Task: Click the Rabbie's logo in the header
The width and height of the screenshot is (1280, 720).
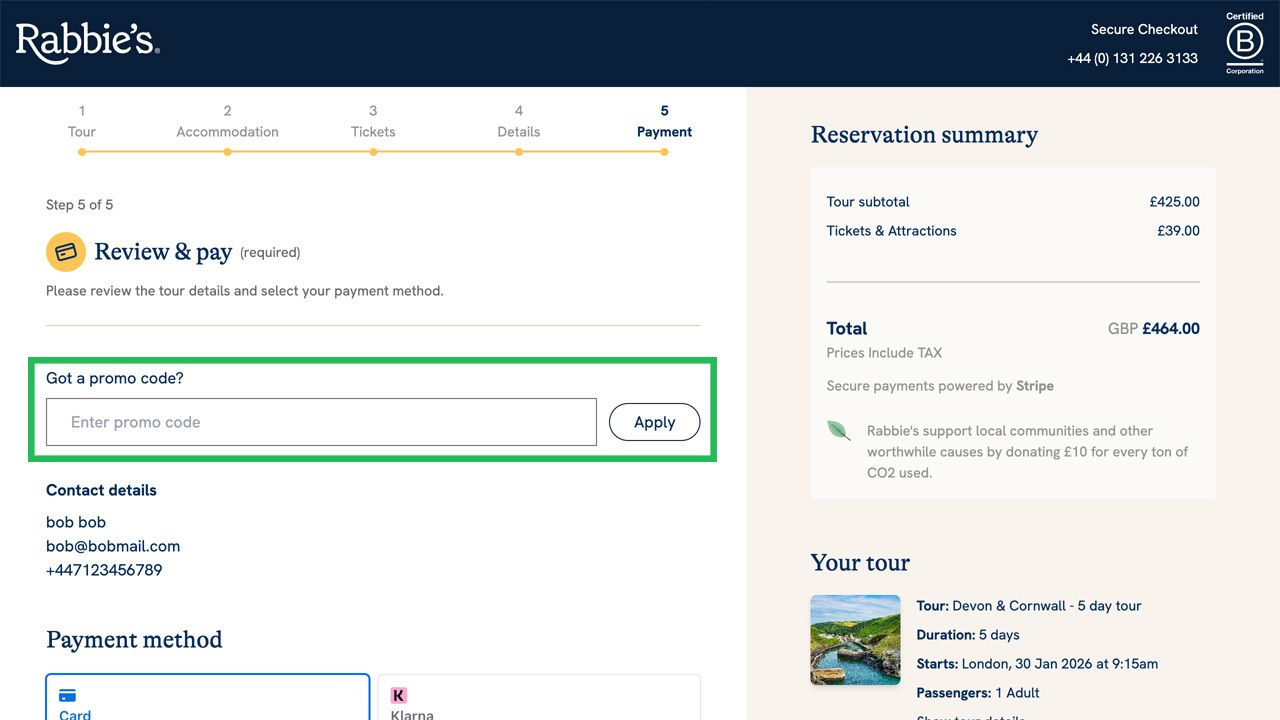Action: coord(86,40)
